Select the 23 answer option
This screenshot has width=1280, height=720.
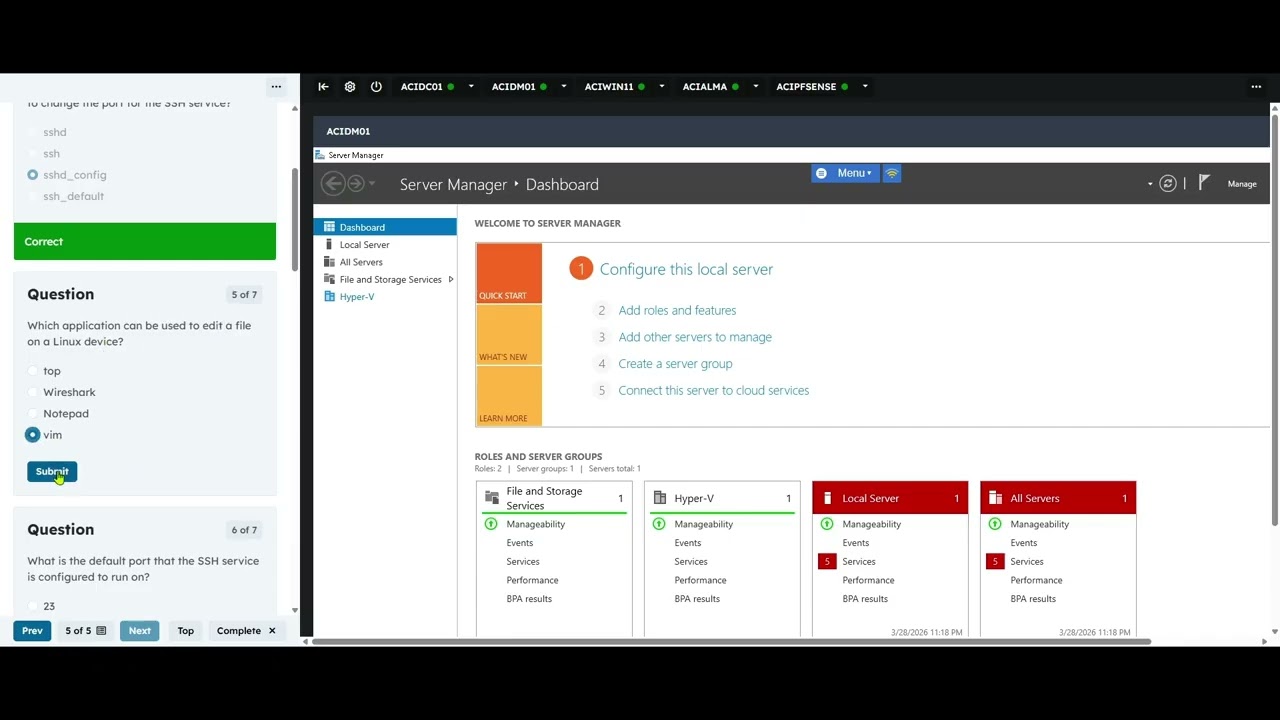(x=33, y=606)
